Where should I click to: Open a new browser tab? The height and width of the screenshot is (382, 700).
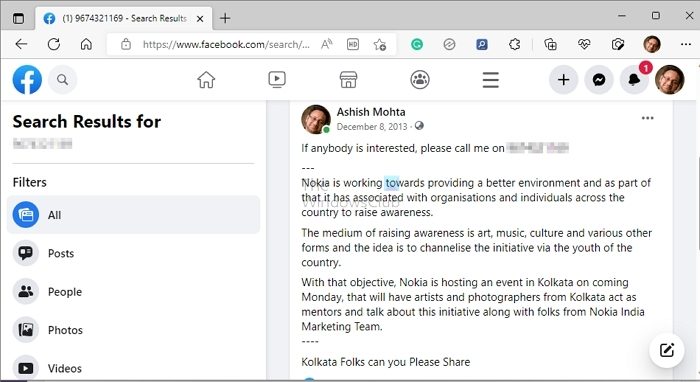[x=225, y=18]
